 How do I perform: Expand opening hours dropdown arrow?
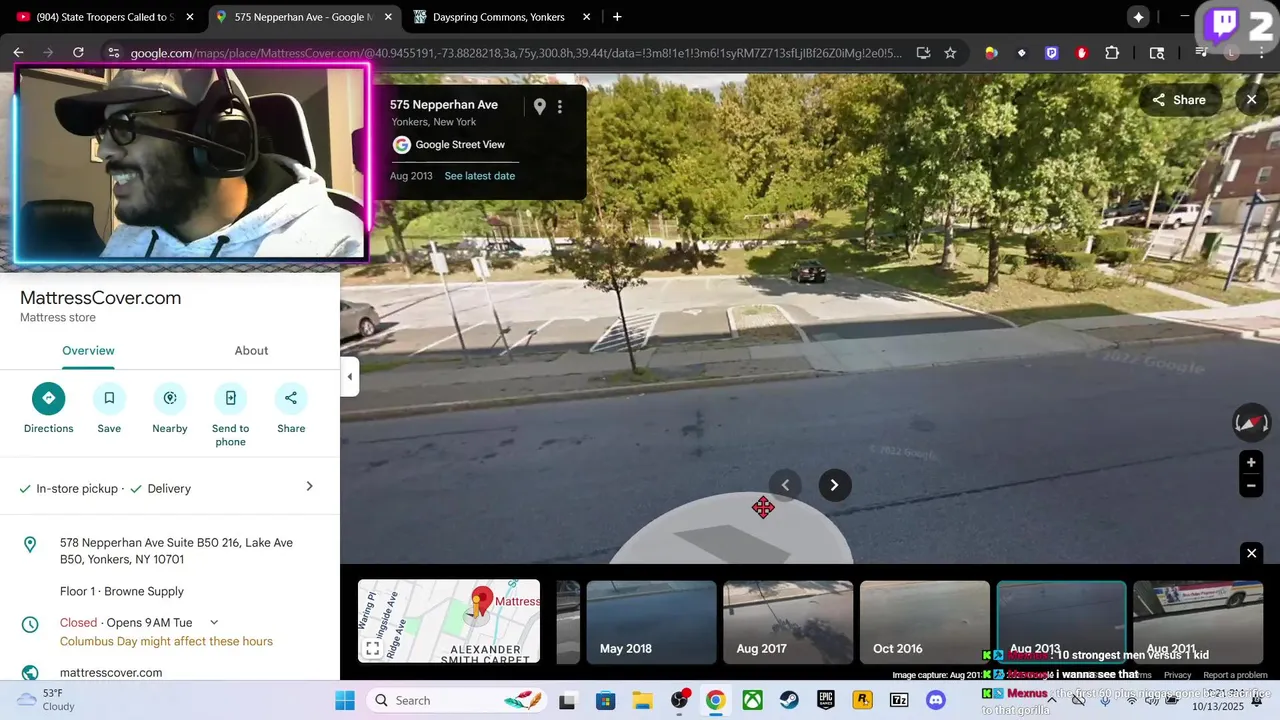click(x=214, y=622)
